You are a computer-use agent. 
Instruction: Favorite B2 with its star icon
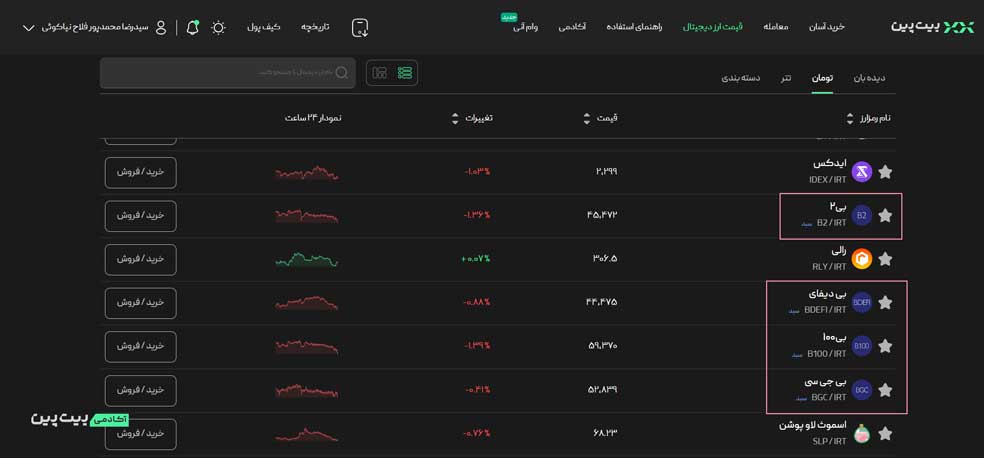(x=885, y=216)
